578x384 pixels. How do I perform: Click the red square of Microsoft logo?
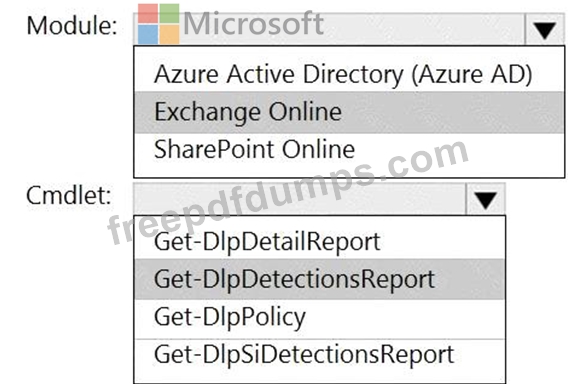(x=148, y=13)
